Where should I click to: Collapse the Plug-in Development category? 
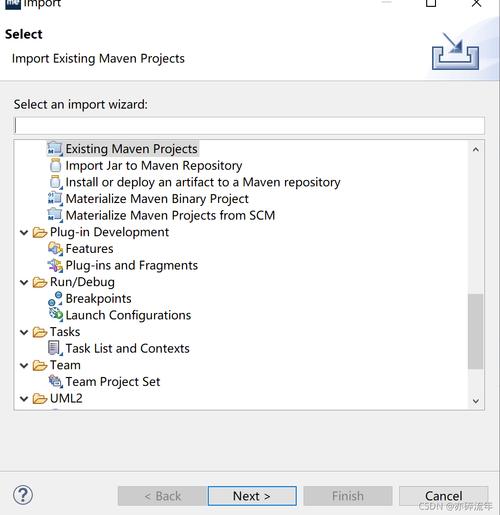coord(24,232)
